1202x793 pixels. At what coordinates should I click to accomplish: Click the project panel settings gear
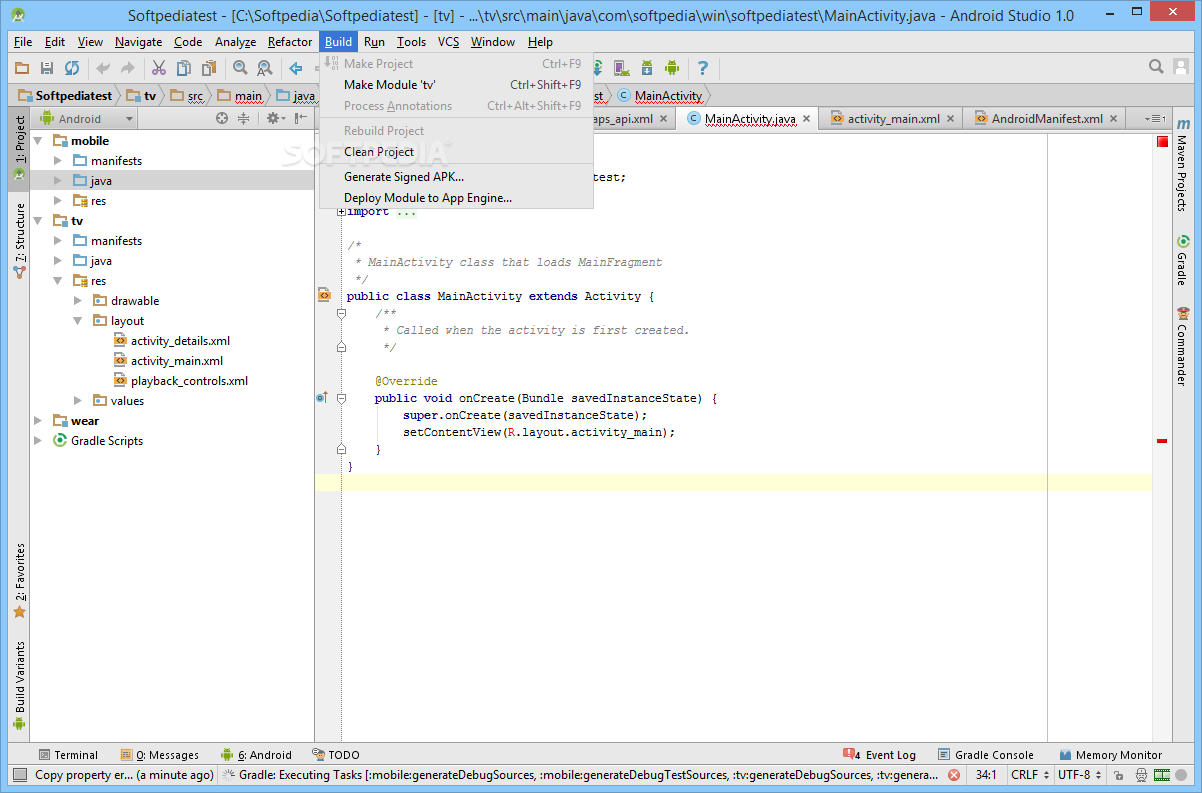(x=274, y=118)
